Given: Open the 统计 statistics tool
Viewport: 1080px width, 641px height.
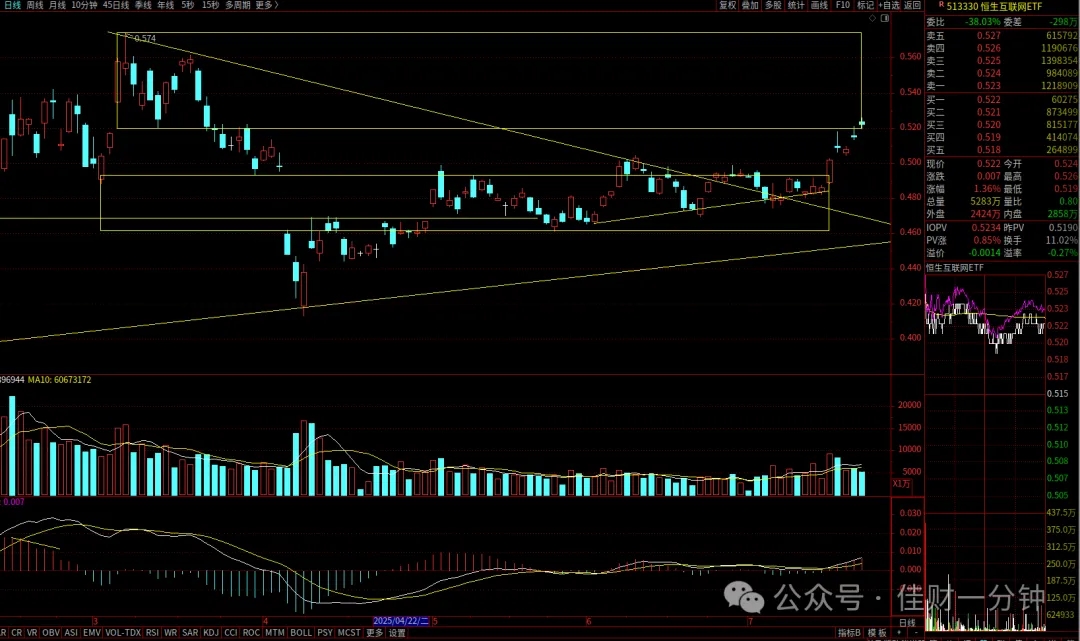Looking at the screenshot, I should (x=796, y=5).
